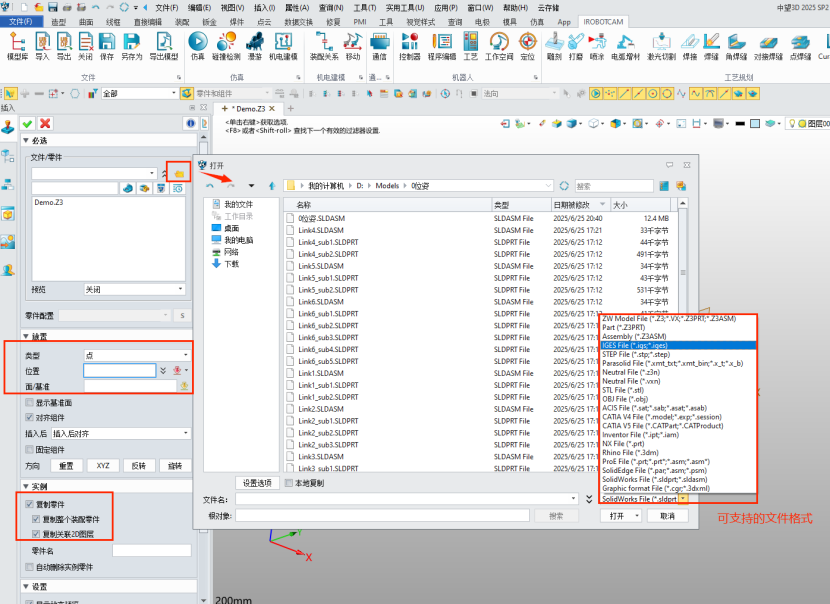
Task: Click the refresh icon beside path bar
Action: (x=564, y=186)
